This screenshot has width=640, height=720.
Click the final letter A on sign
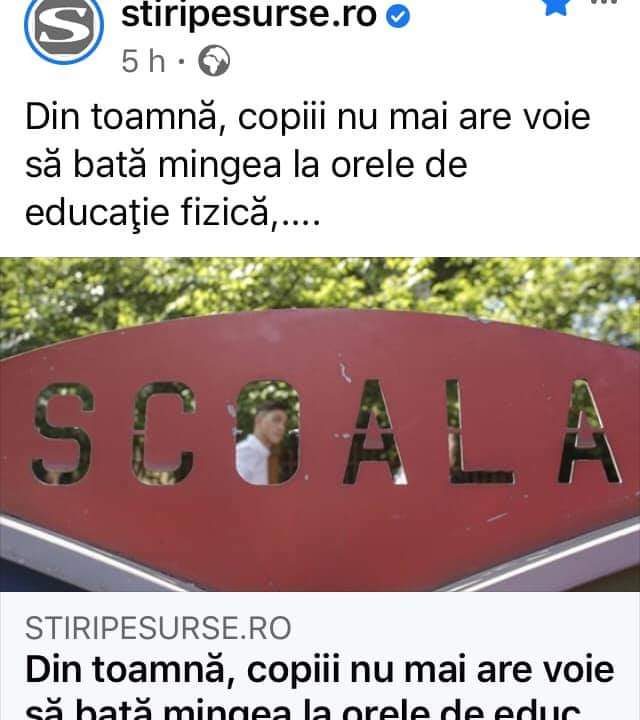(x=589, y=432)
